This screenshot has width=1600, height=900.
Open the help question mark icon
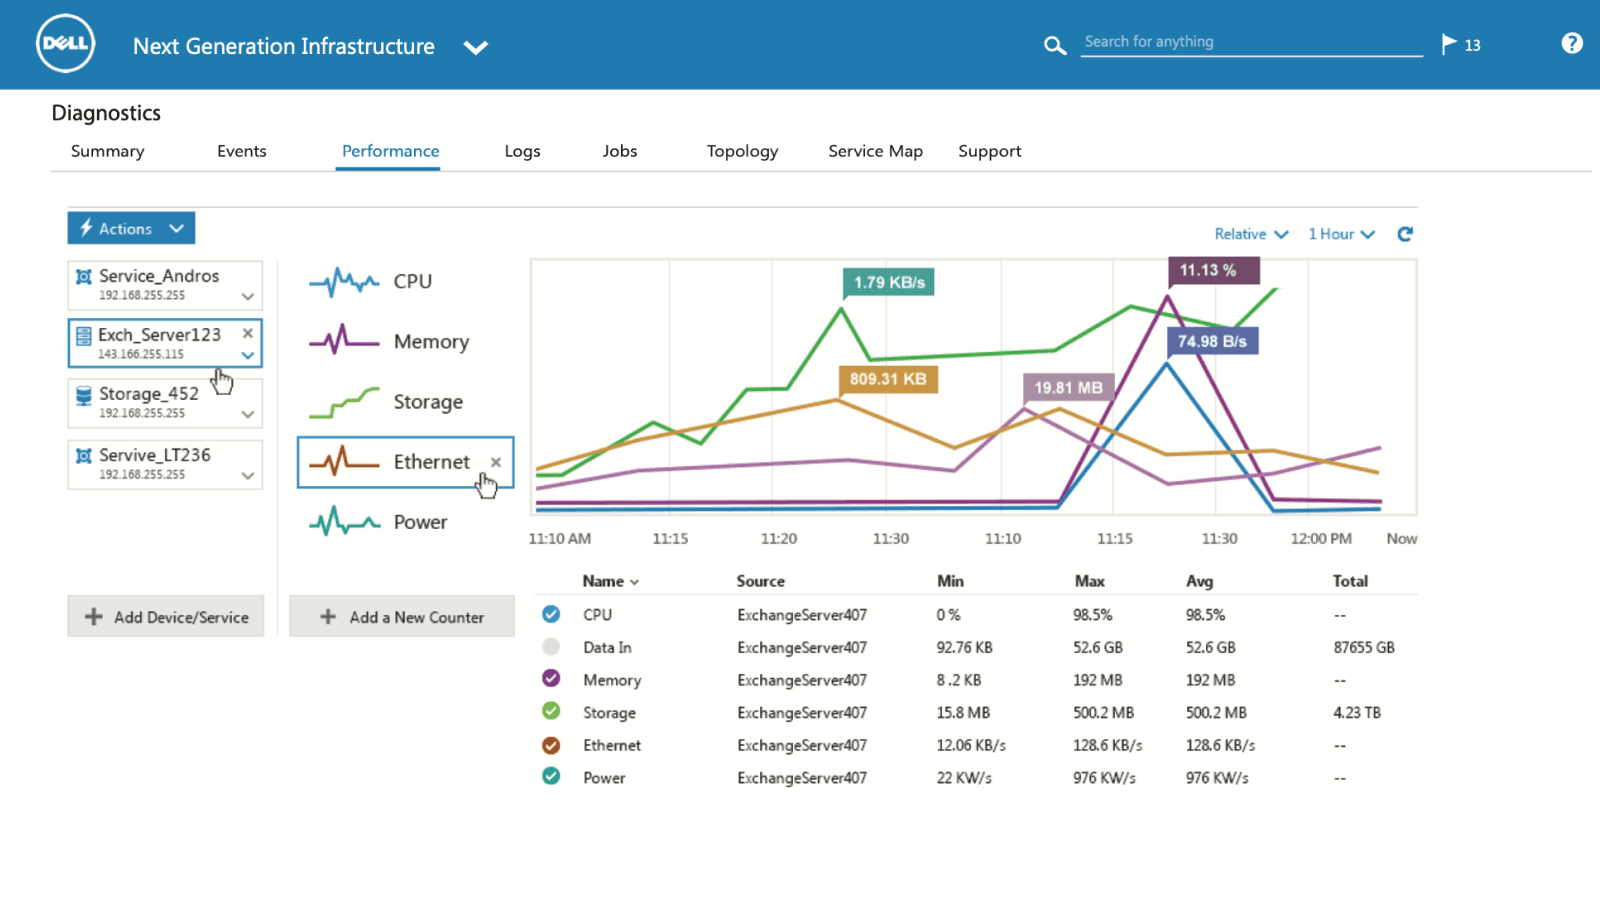1571,43
